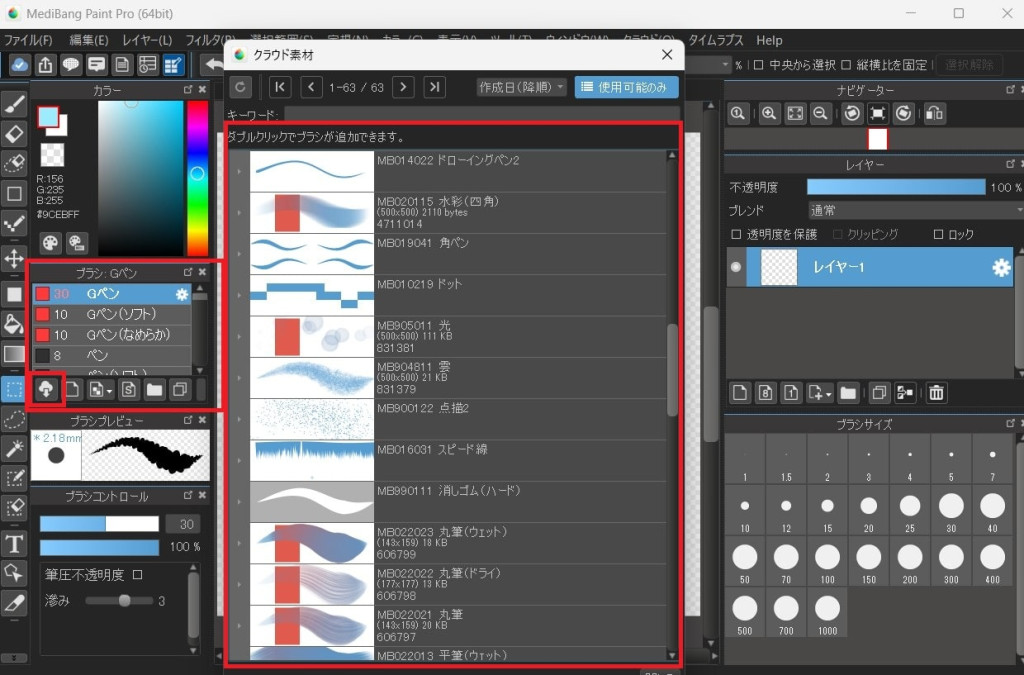Open レイヤー(L) menu
Viewport: 1024px width, 675px height.
click(x=147, y=40)
